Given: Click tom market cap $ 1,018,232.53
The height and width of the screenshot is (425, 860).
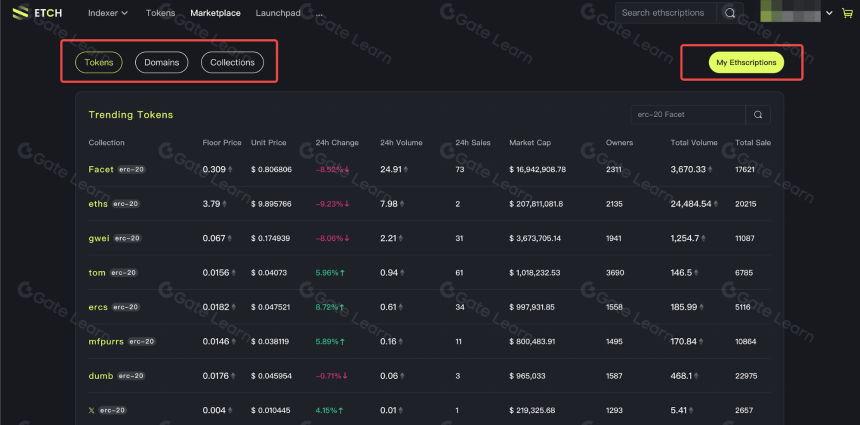Looking at the screenshot, I should 535,273.
